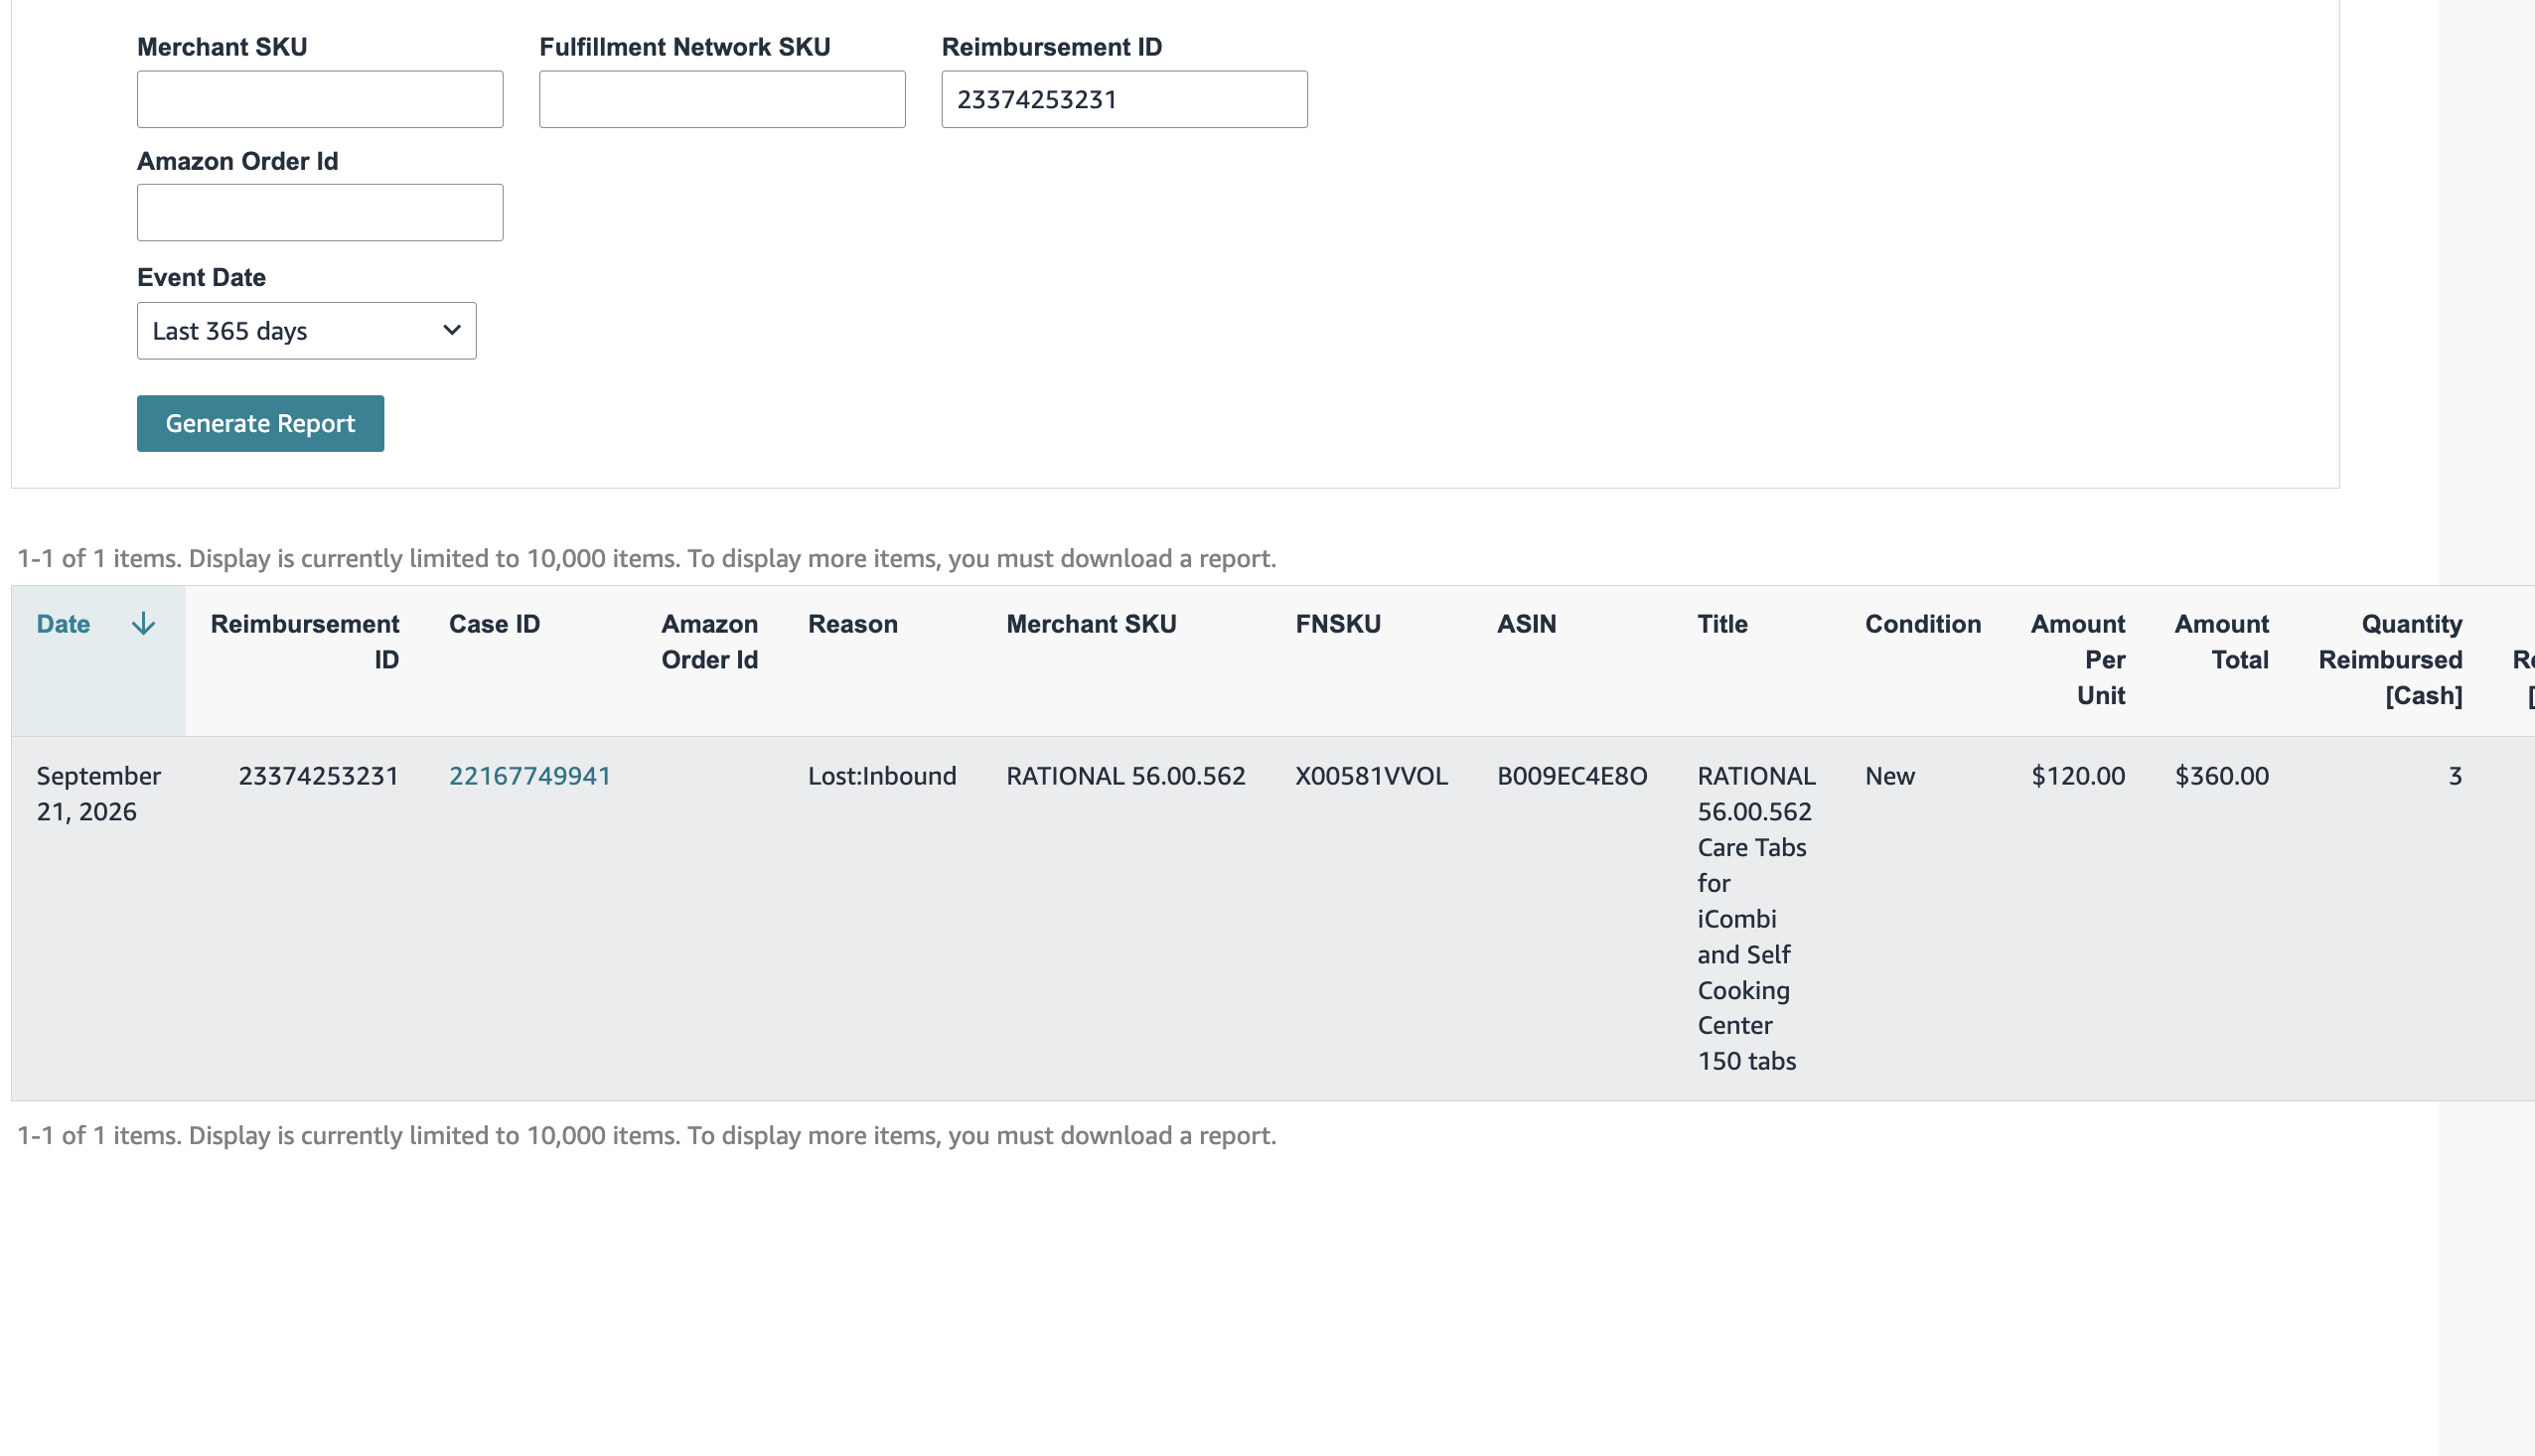Click the ASIN column header
2535x1456 pixels.
(1526, 624)
